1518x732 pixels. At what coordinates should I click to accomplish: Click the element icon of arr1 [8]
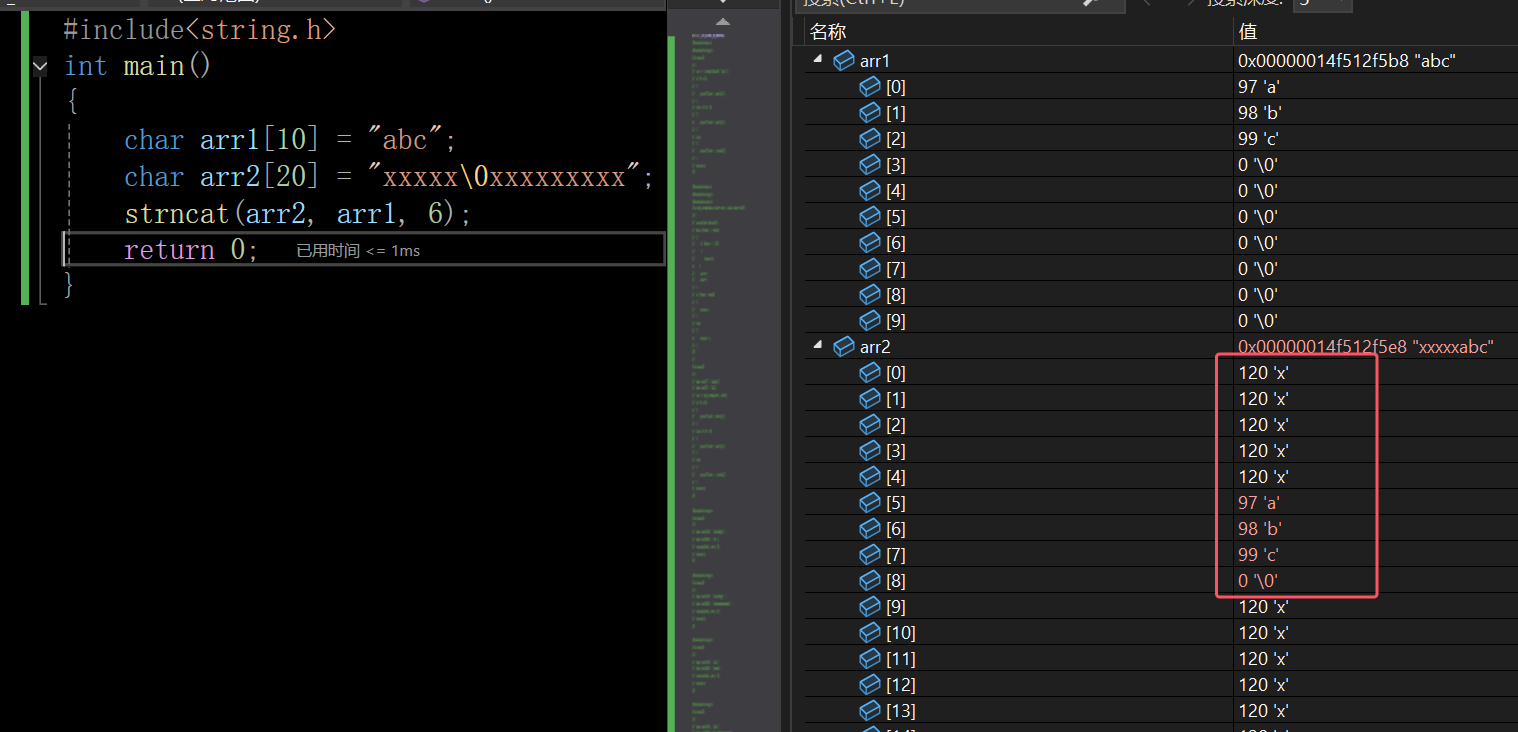tap(870, 295)
